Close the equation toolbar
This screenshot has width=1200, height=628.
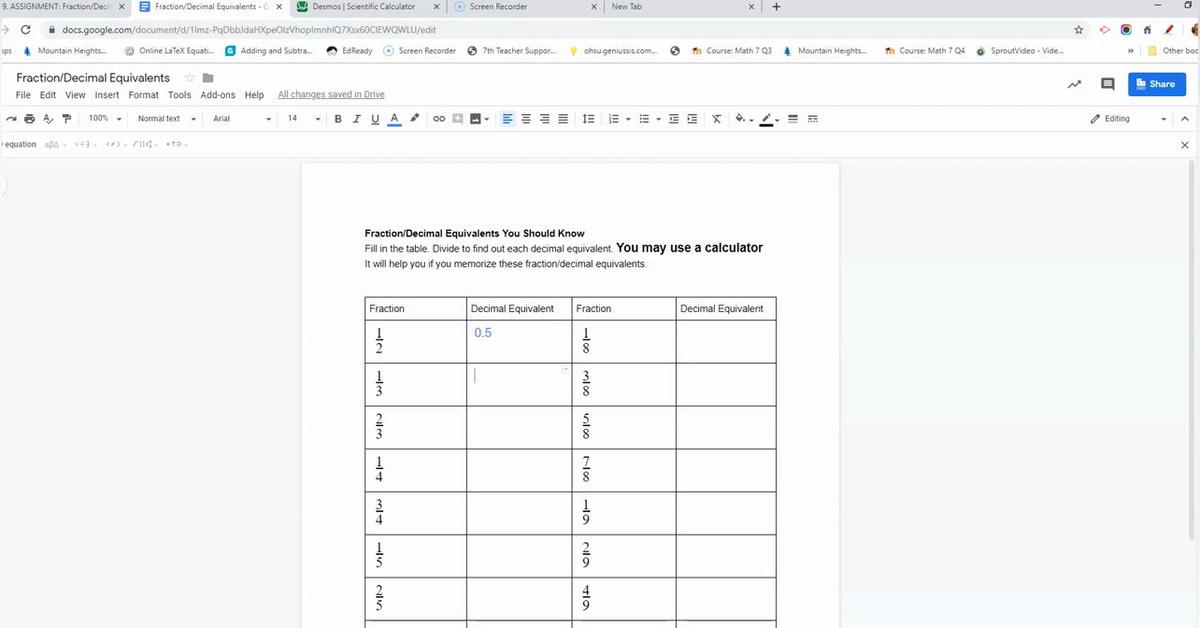1185,145
